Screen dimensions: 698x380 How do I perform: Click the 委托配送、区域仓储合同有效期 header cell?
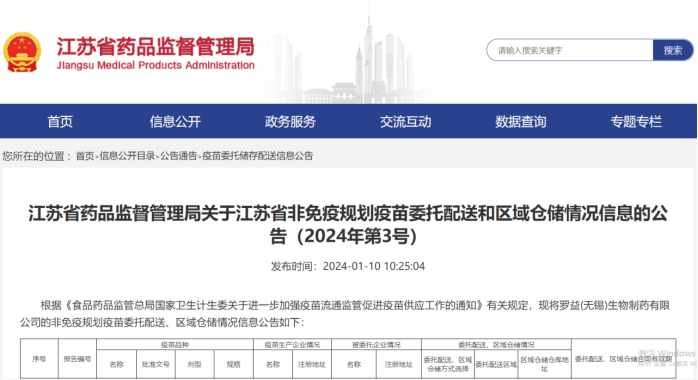point(623,359)
